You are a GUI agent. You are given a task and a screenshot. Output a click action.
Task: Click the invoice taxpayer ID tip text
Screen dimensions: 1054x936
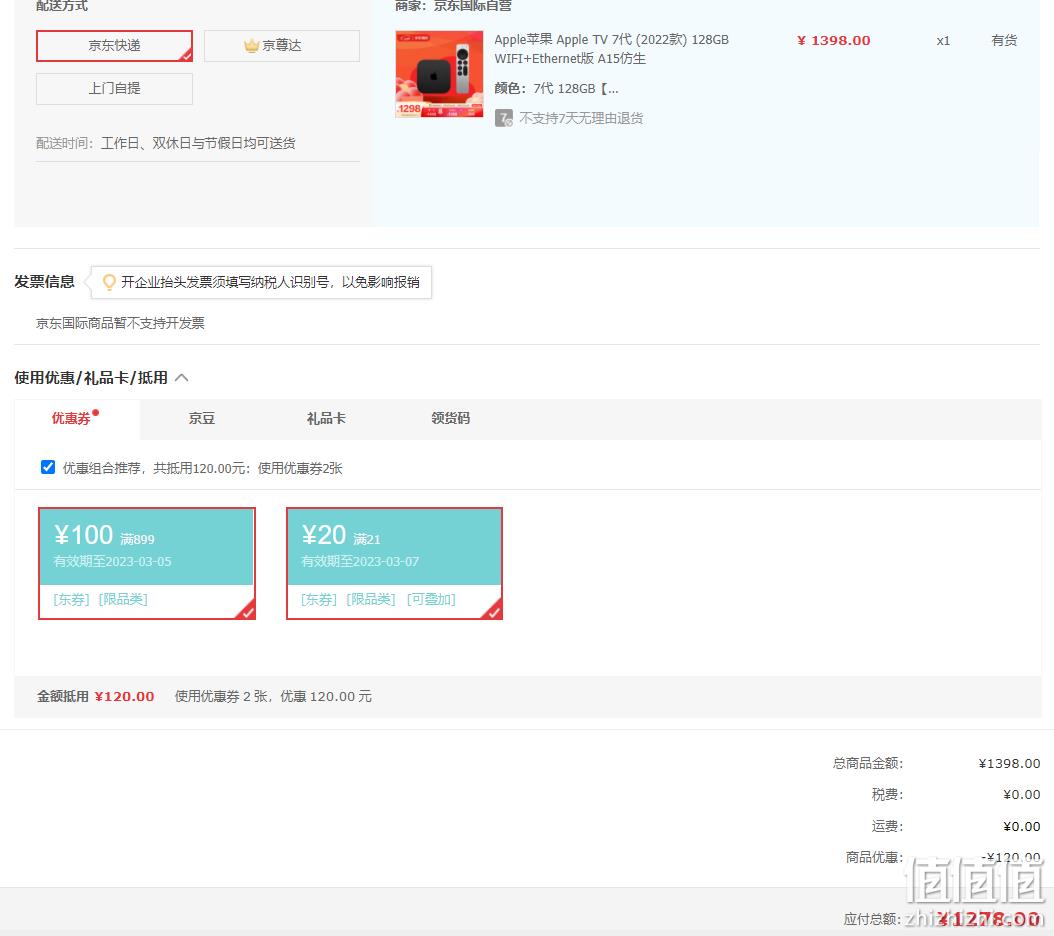pos(270,282)
